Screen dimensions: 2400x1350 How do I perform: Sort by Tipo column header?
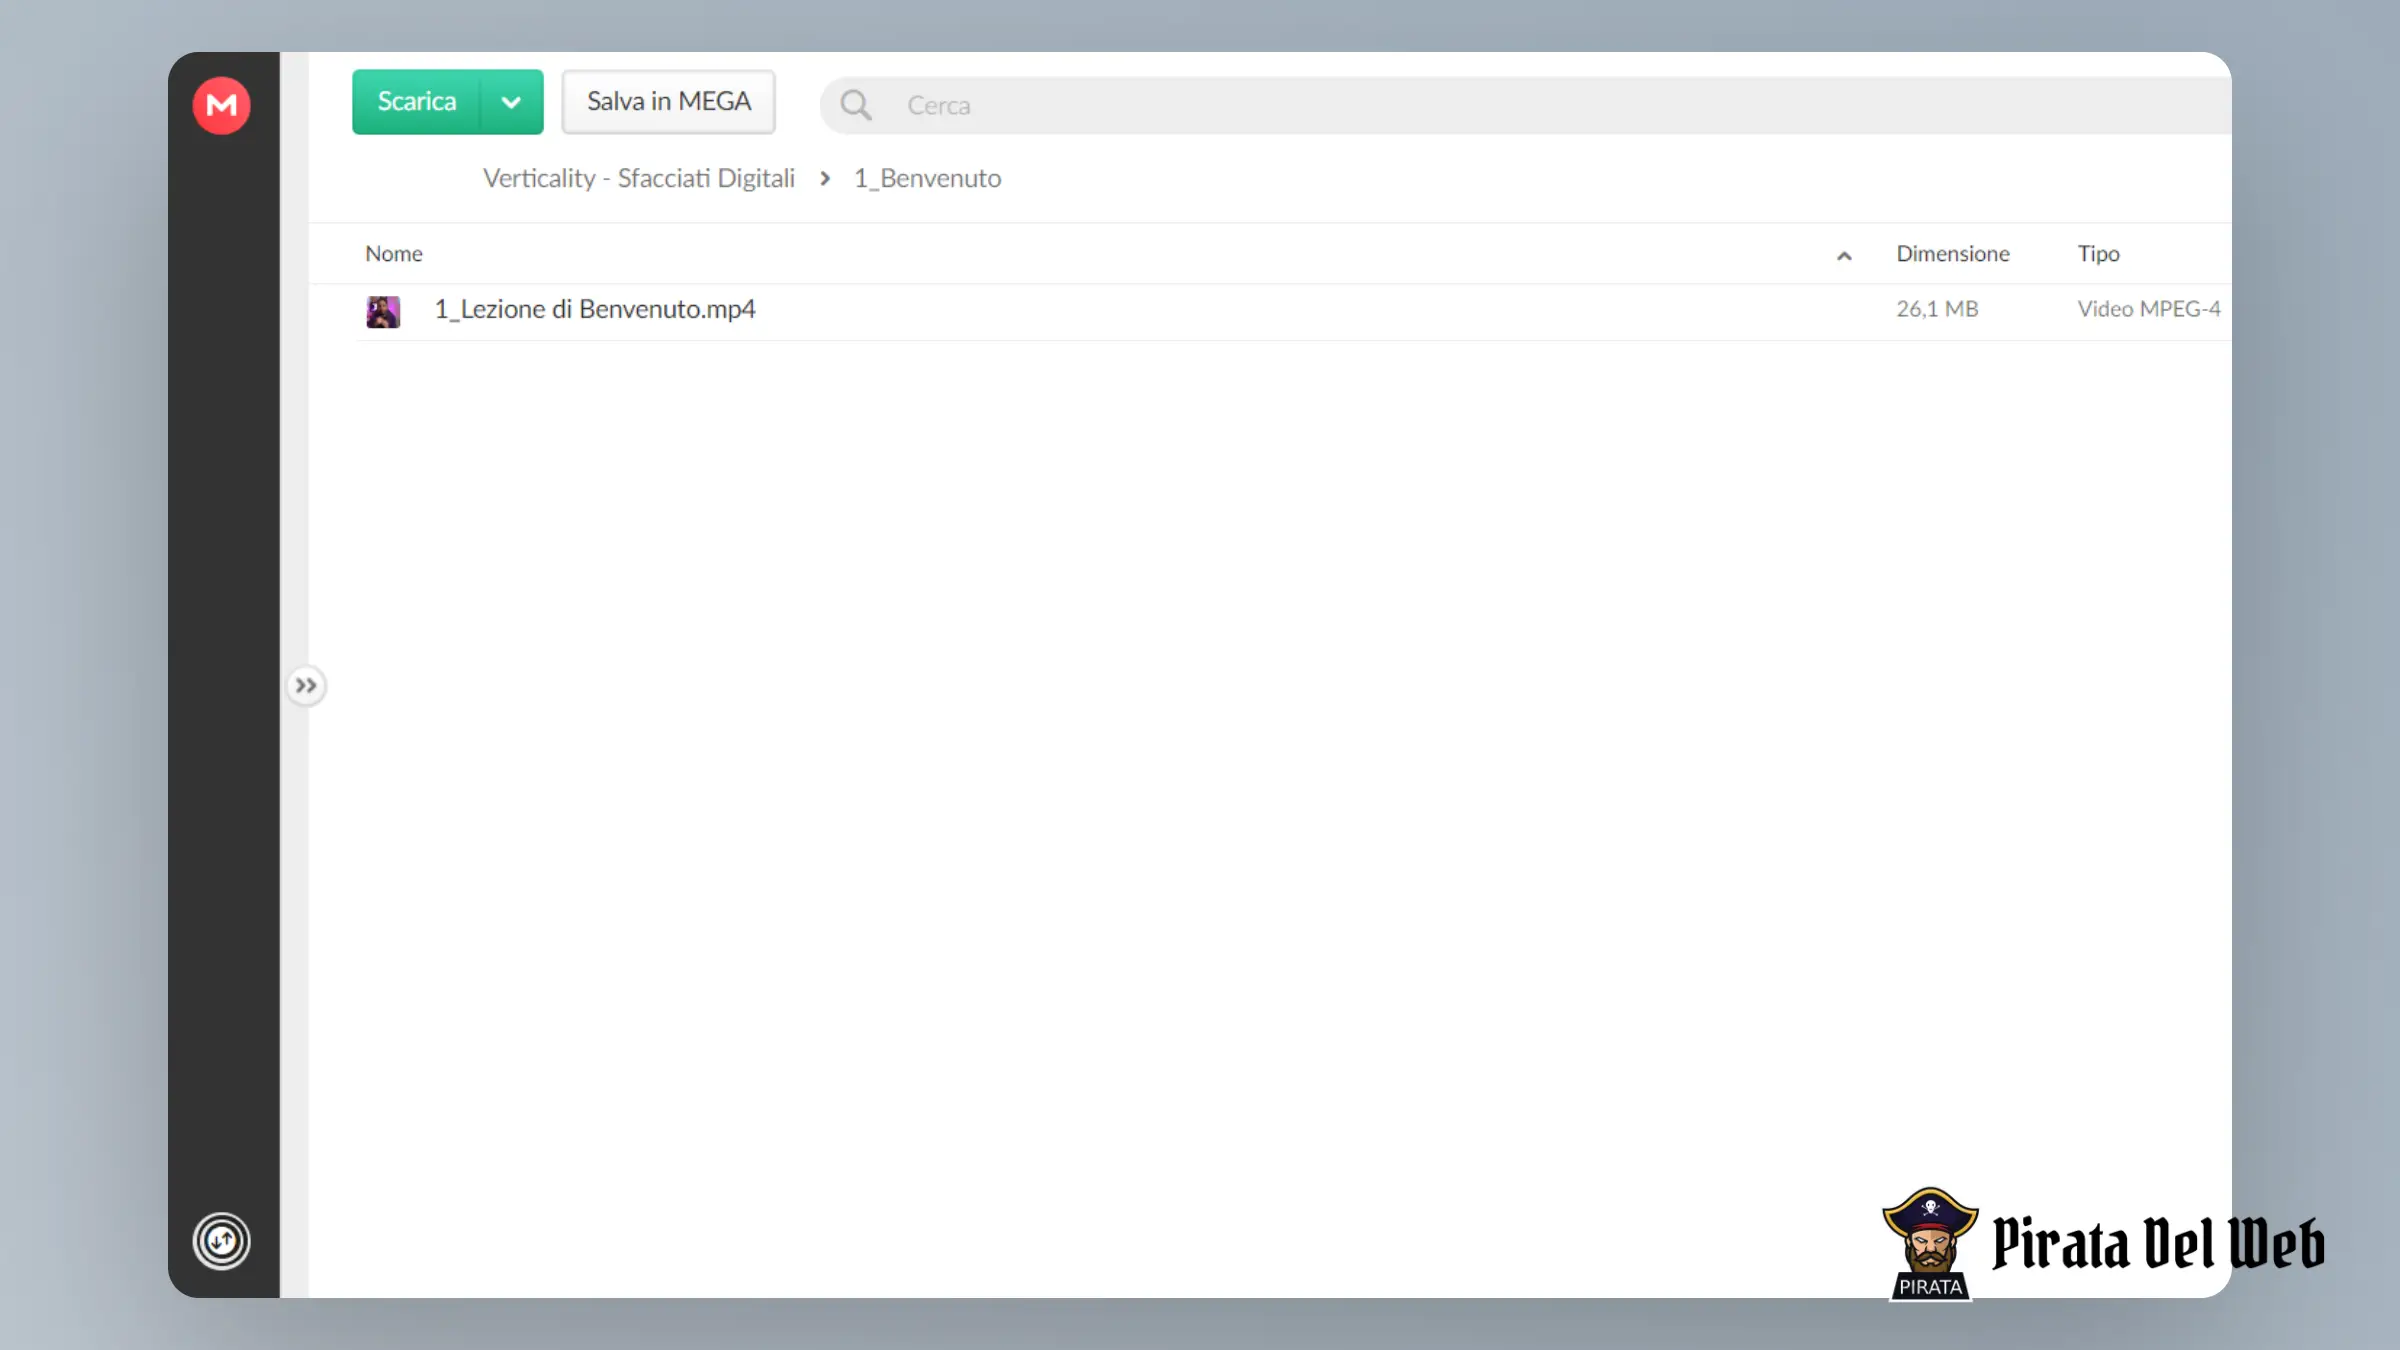pos(2098,254)
